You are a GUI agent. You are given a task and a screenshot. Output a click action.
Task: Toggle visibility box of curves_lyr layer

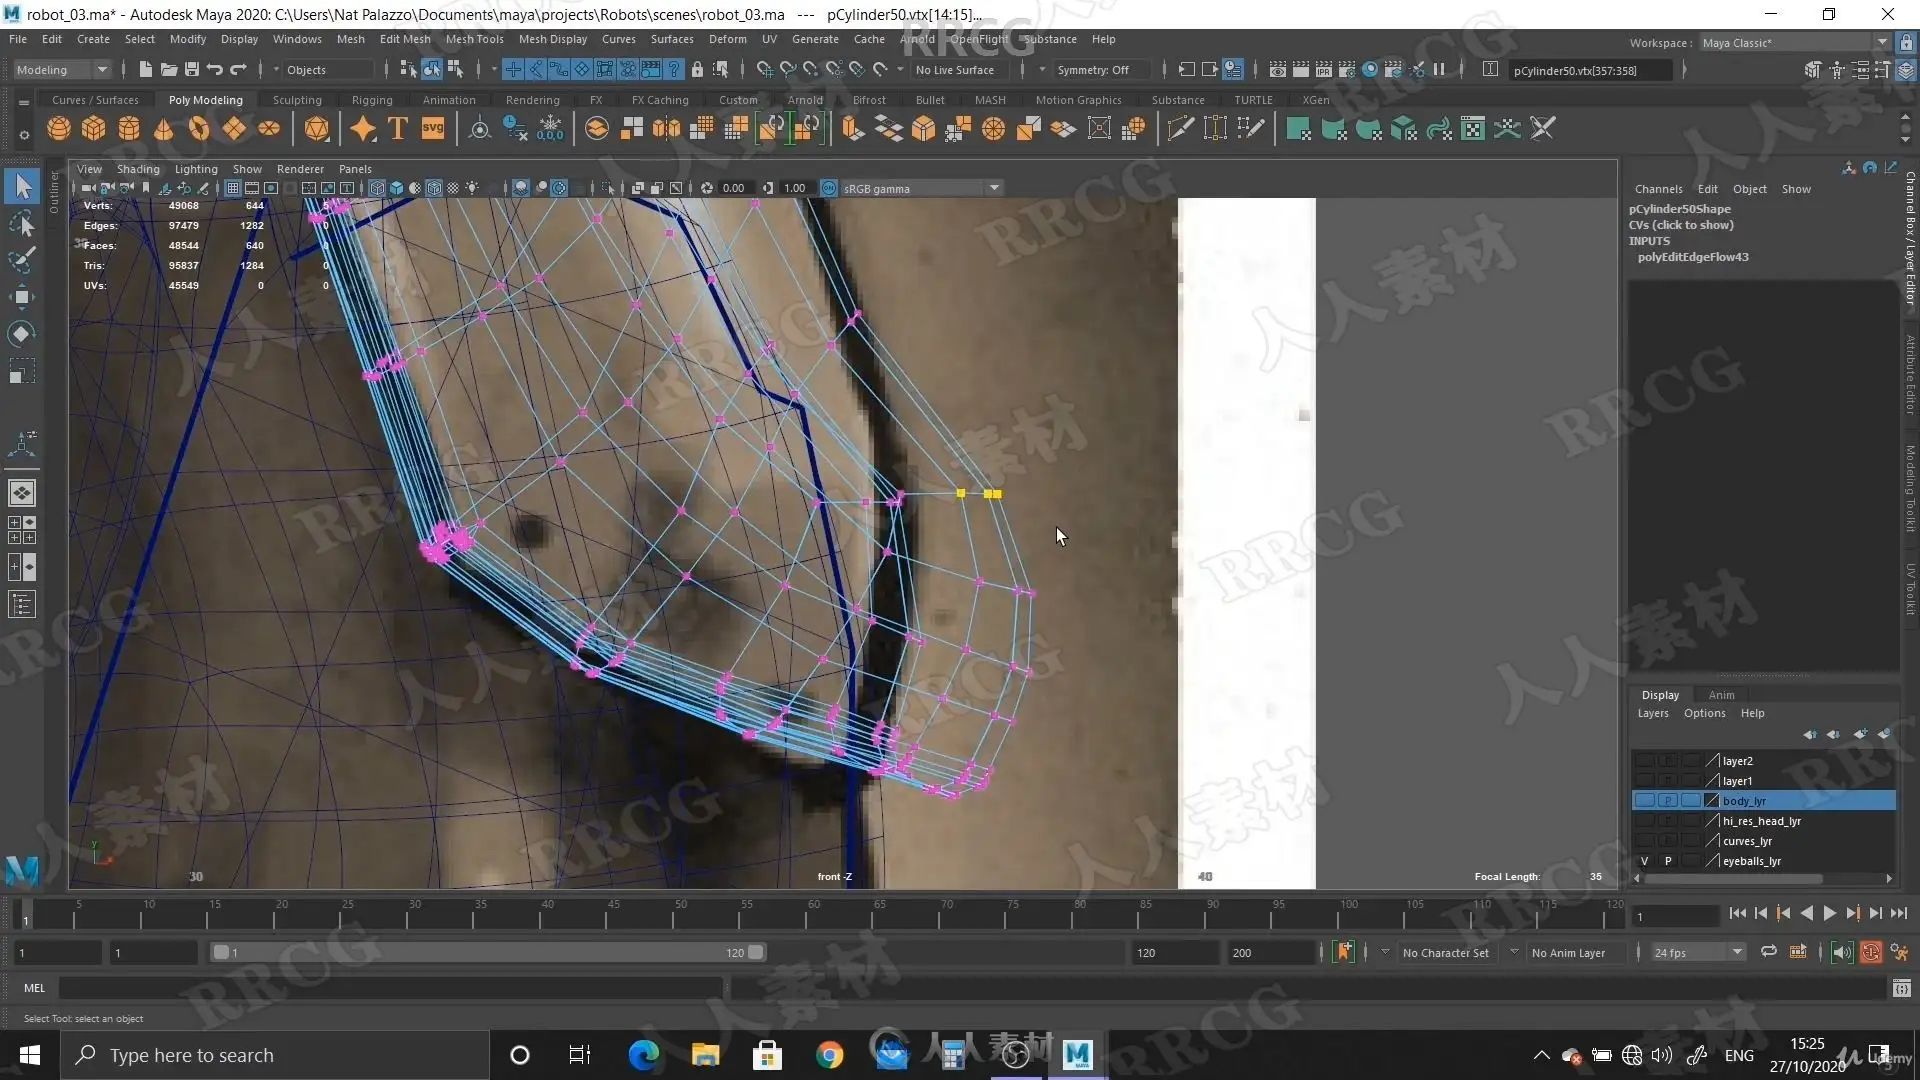tap(1644, 841)
